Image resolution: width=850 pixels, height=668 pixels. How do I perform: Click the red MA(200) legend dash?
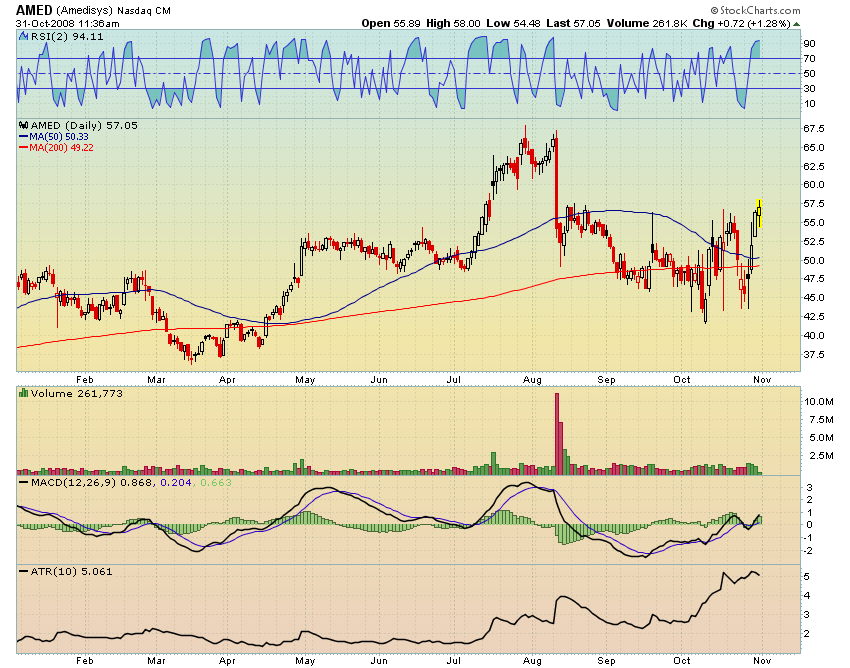pos(23,147)
